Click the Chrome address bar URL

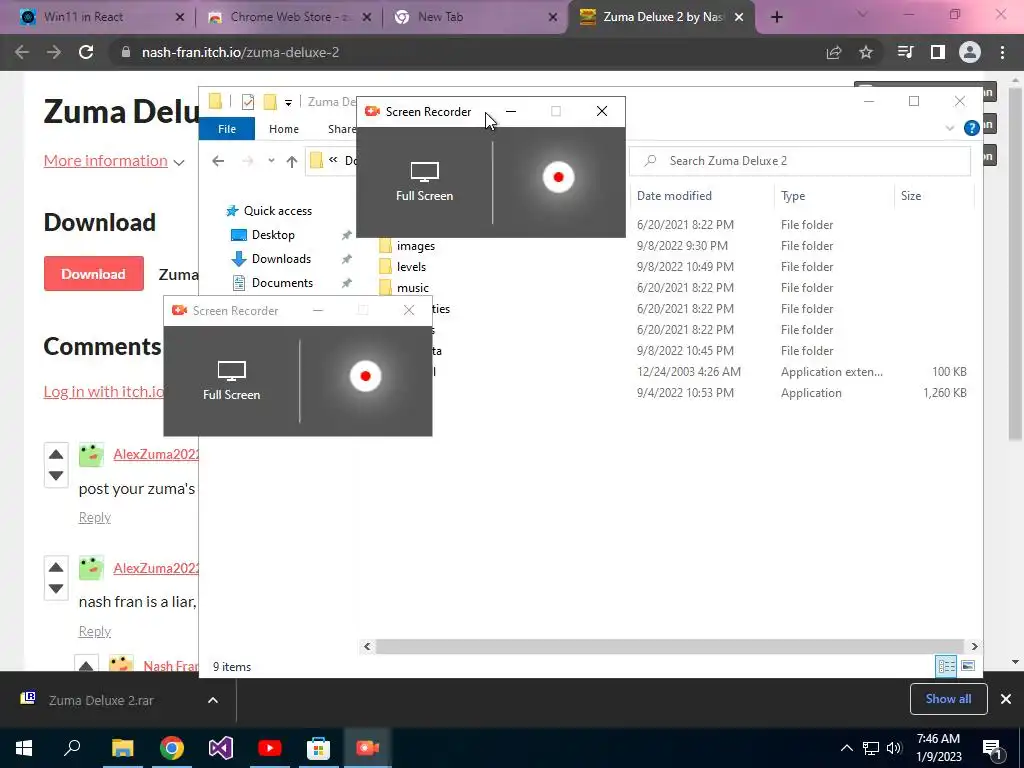240,52
